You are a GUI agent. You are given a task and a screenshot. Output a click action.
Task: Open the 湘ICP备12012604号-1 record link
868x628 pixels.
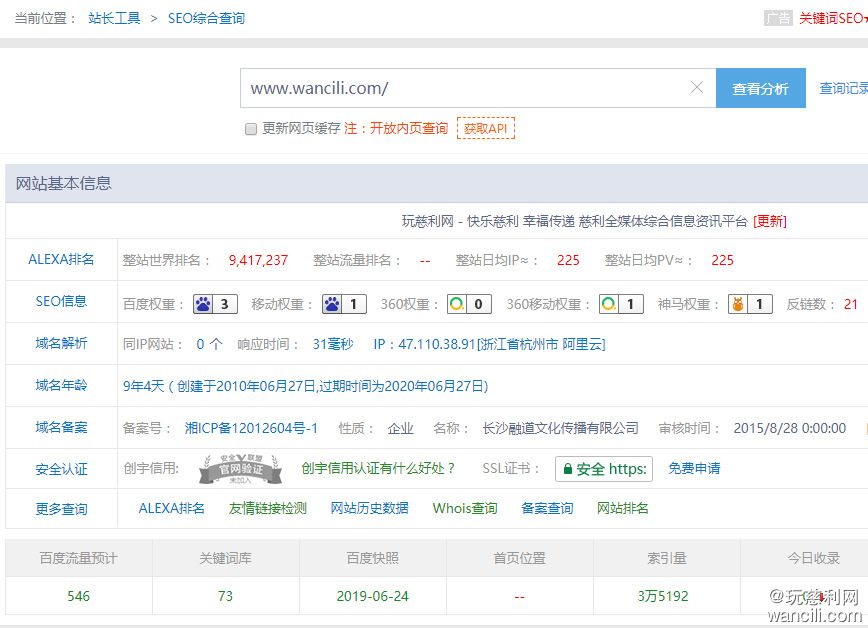251,428
